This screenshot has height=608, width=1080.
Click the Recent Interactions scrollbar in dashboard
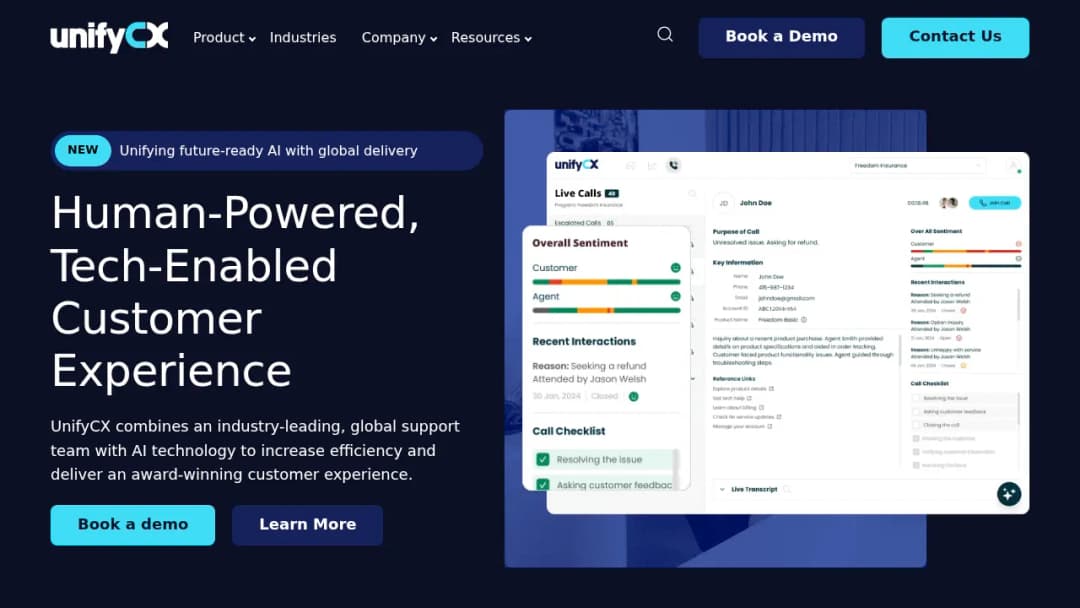1019,304
